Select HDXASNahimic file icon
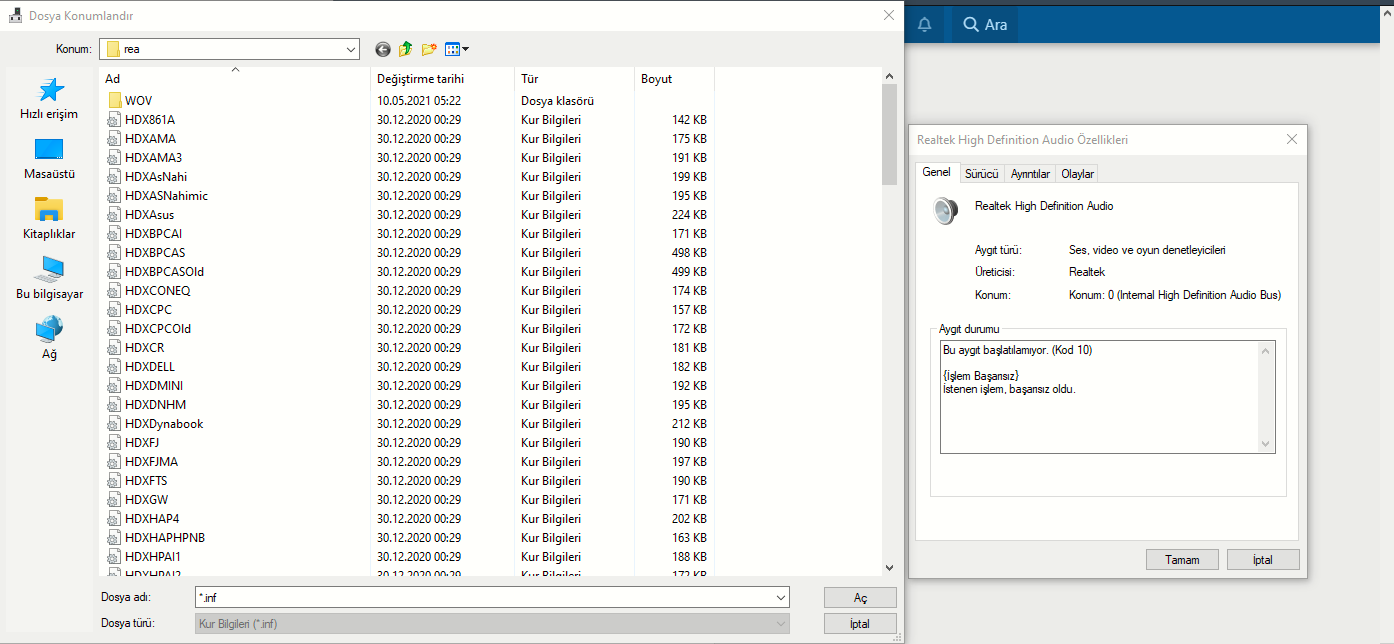The width and height of the screenshot is (1394, 644). pos(114,196)
